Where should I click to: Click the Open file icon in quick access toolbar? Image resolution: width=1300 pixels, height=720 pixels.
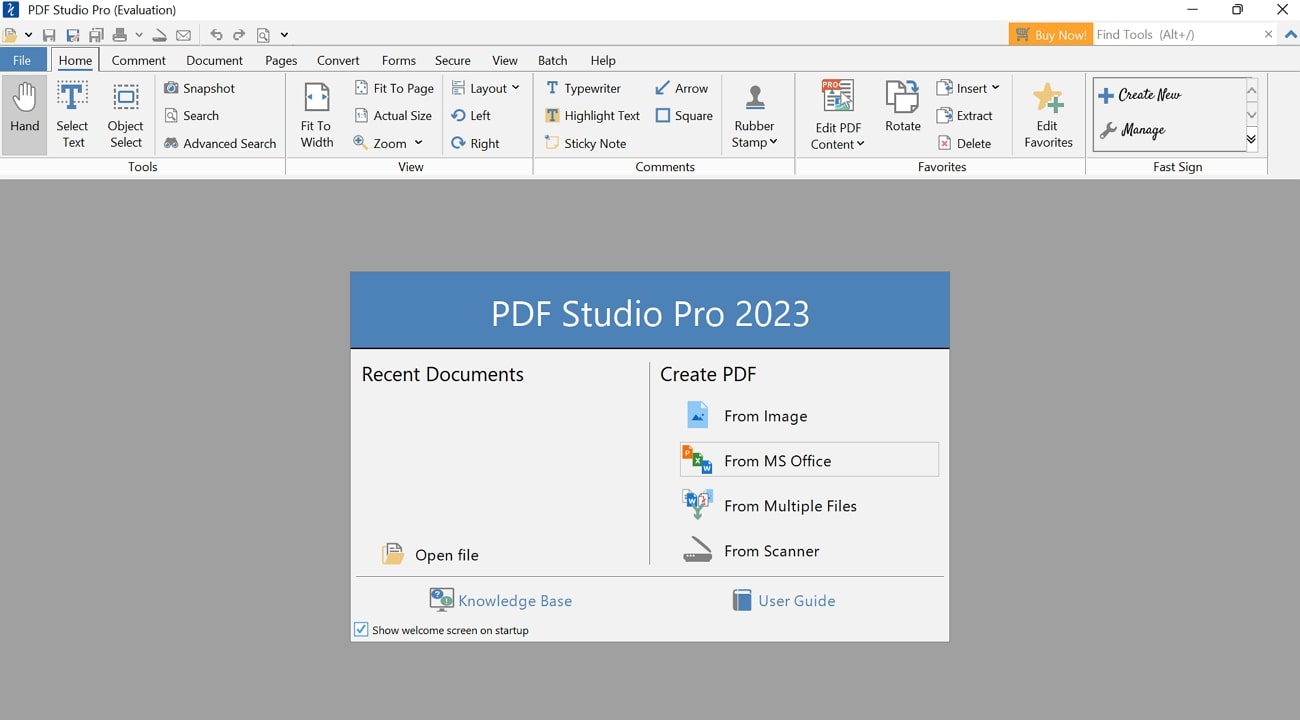tap(11, 35)
